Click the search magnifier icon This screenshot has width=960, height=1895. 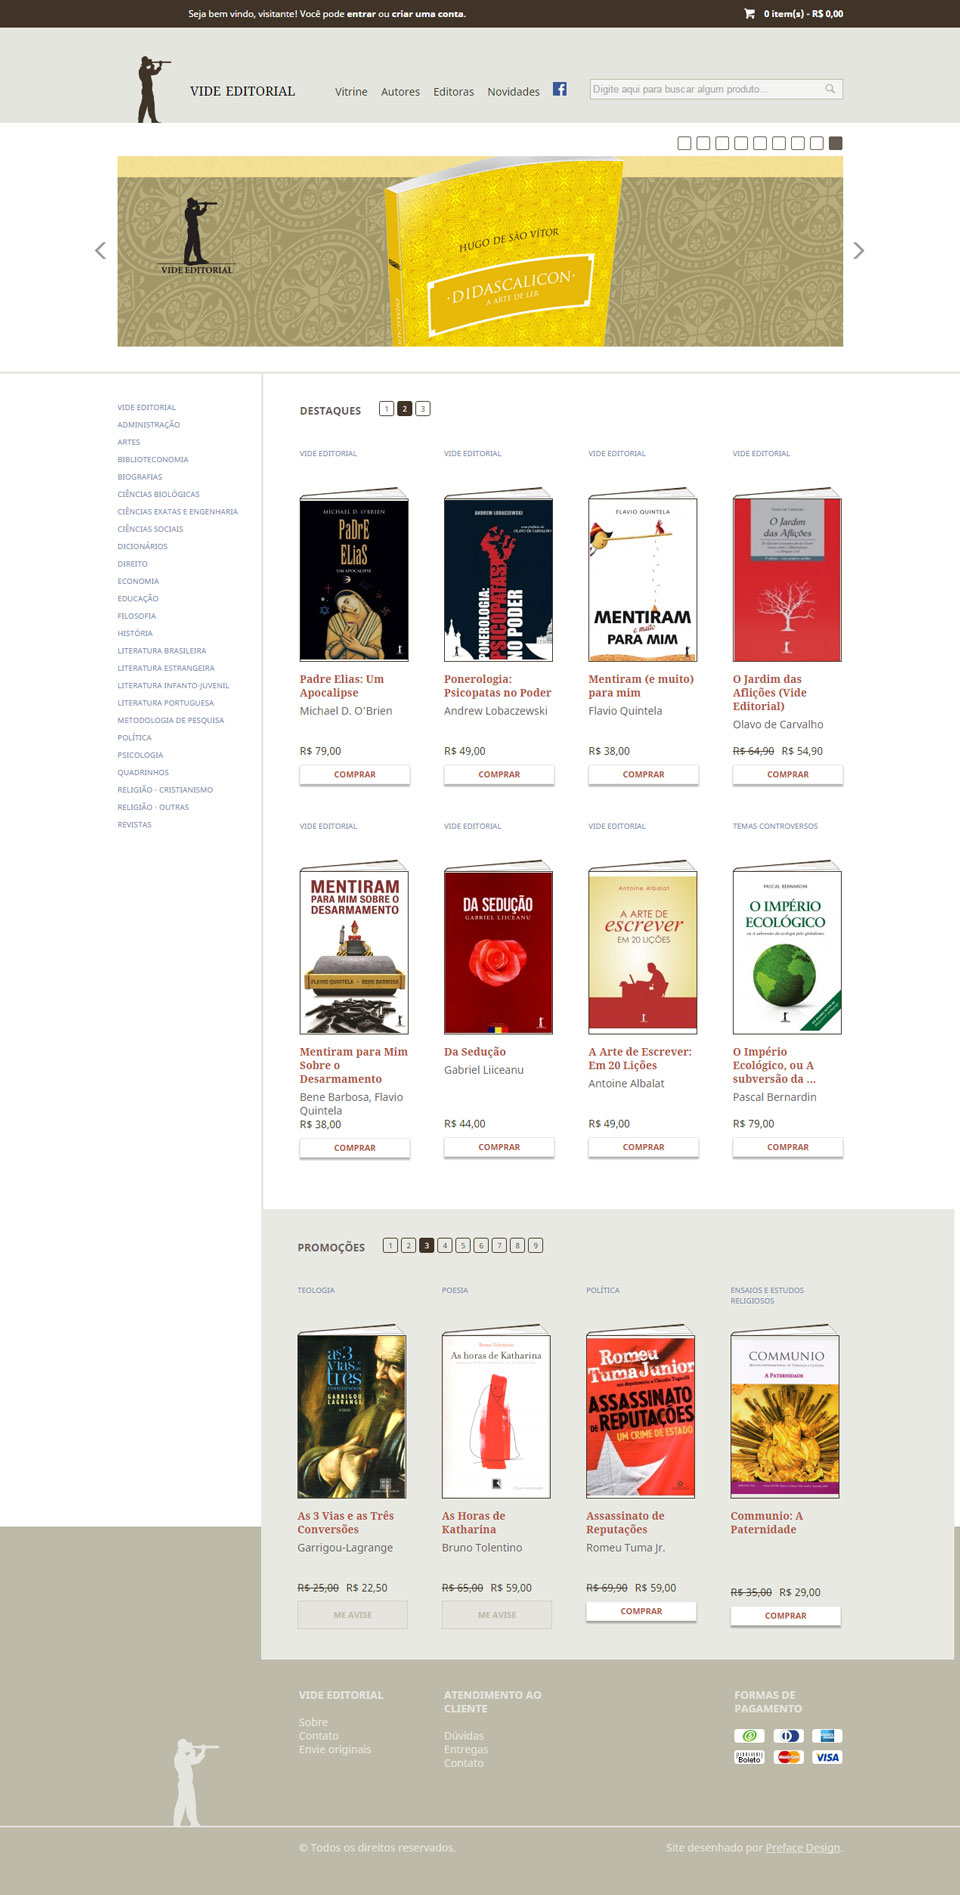pyautogui.click(x=830, y=89)
